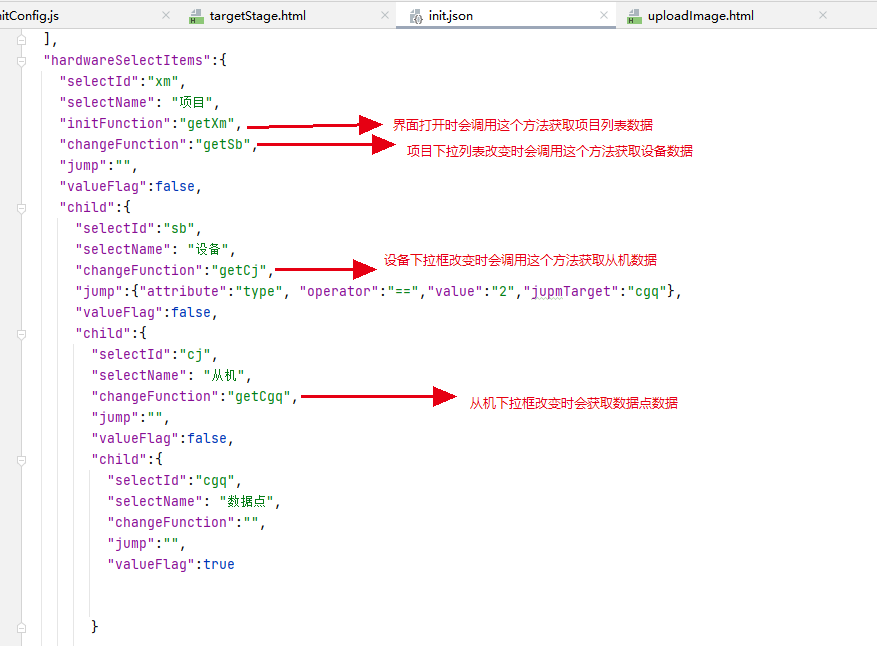Close the uploadImage.html tab
877x646 pixels.
coord(823,16)
